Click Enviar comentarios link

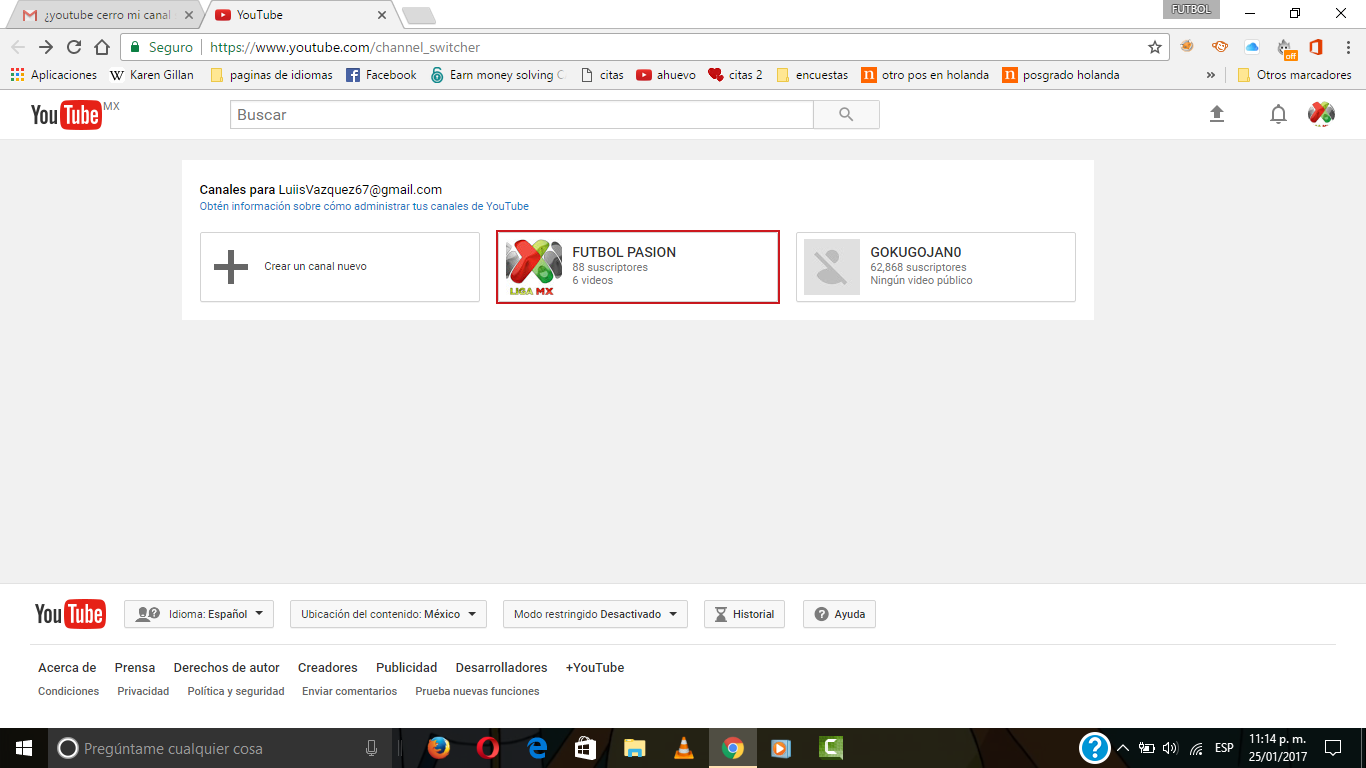[x=350, y=692]
